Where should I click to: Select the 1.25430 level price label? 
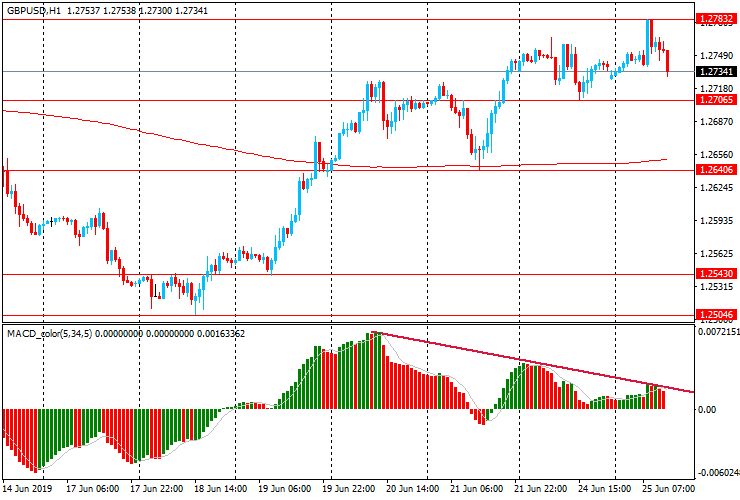click(716, 274)
